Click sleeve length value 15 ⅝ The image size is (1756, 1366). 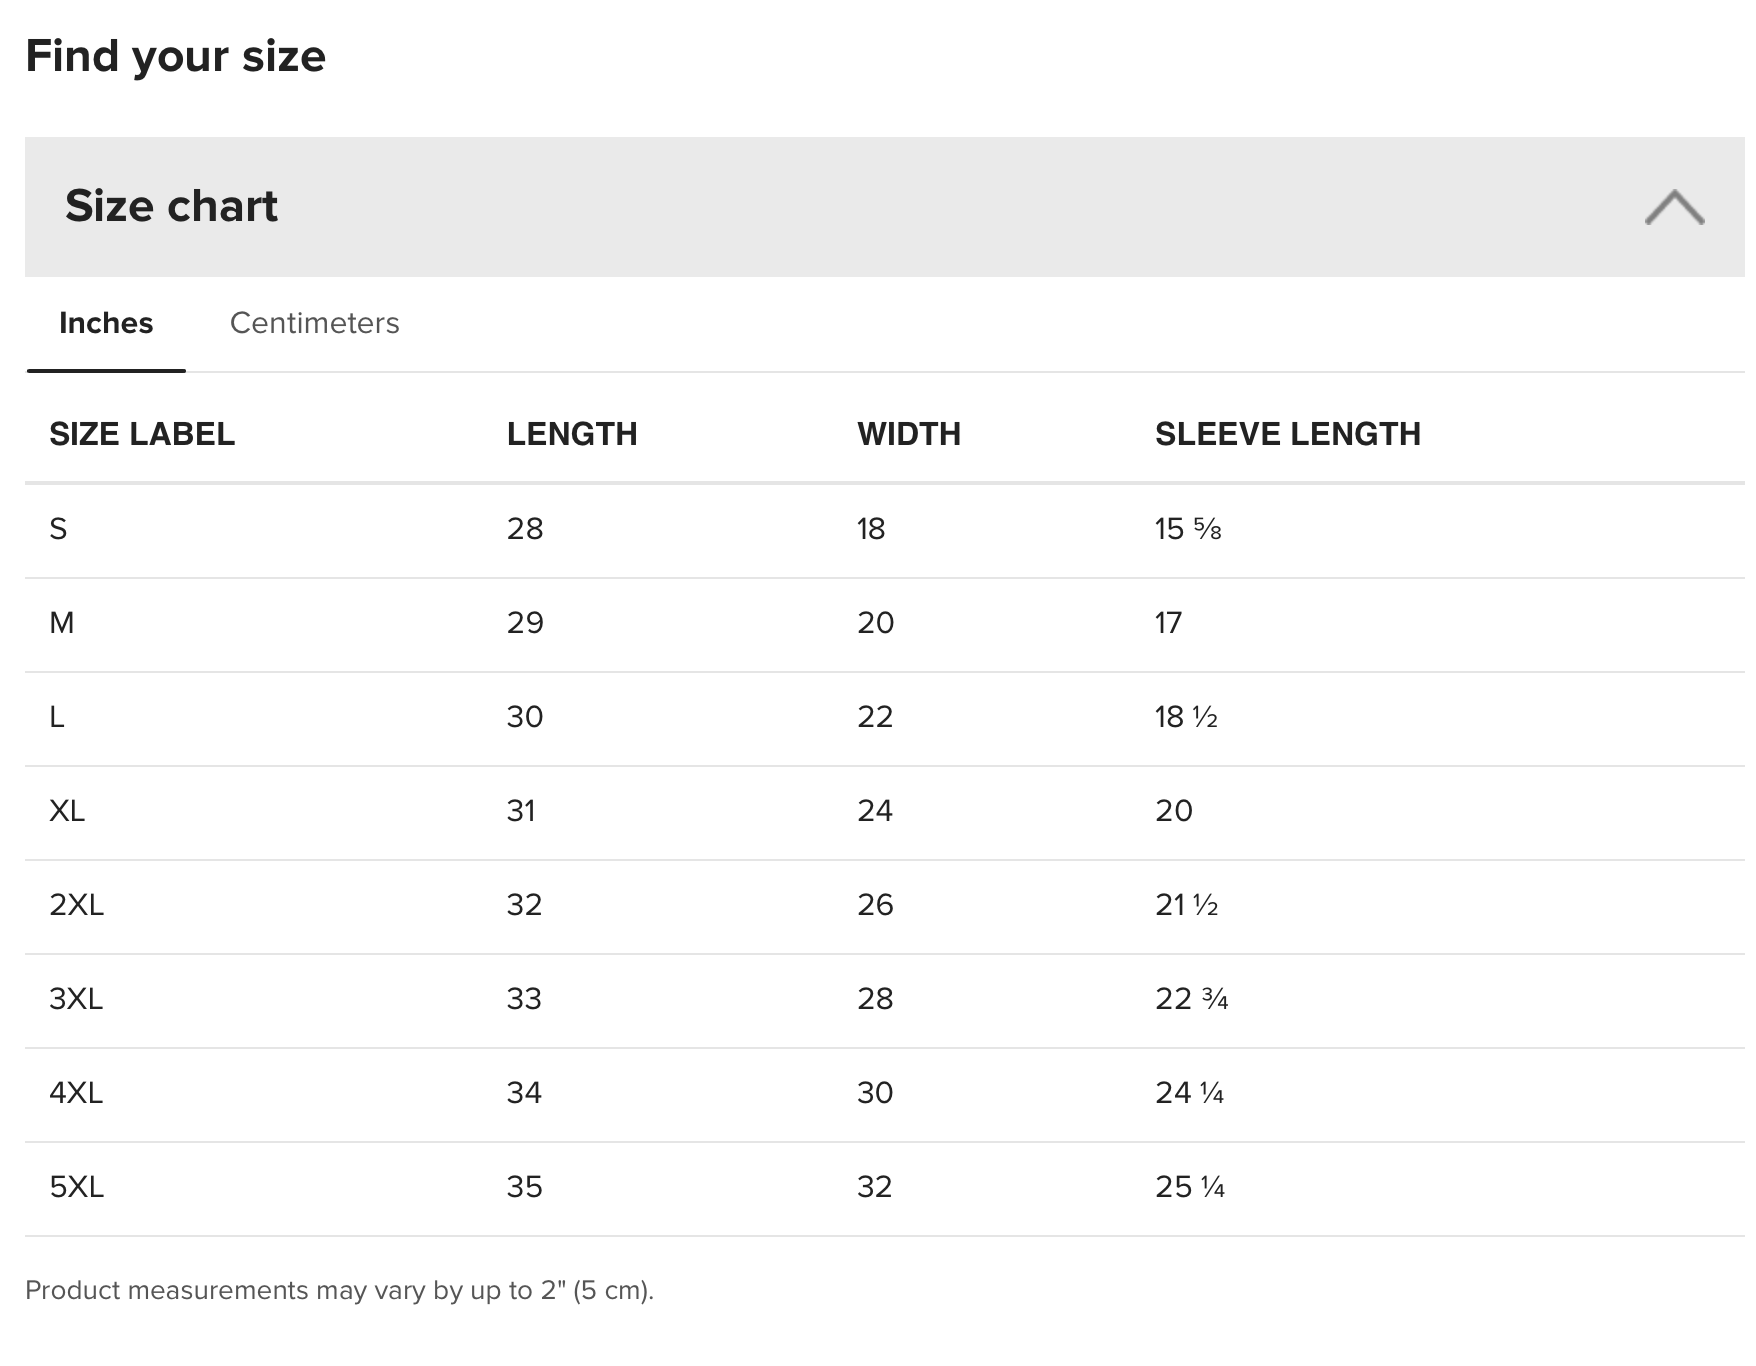click(1188, 529)
